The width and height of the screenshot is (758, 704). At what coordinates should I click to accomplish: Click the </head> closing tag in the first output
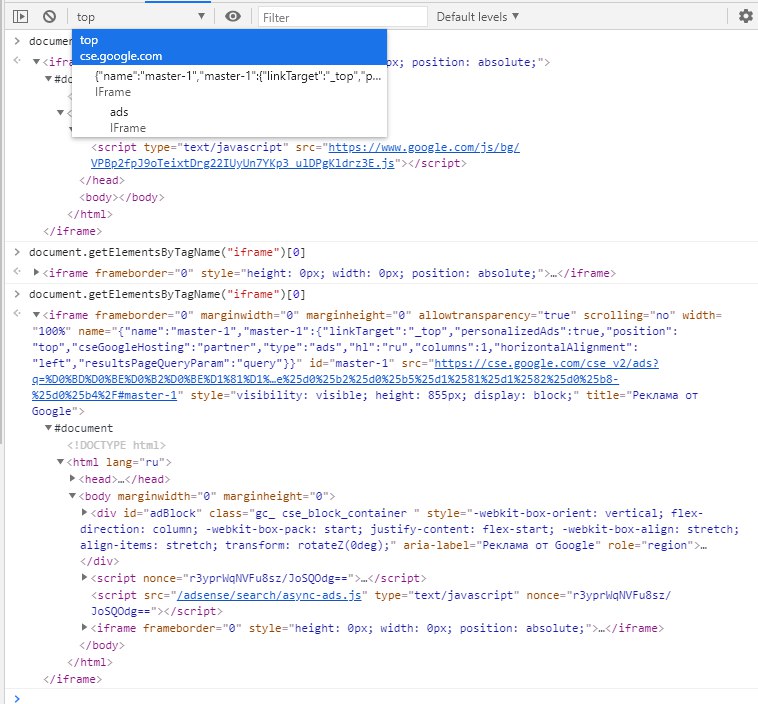click(102, 180)
